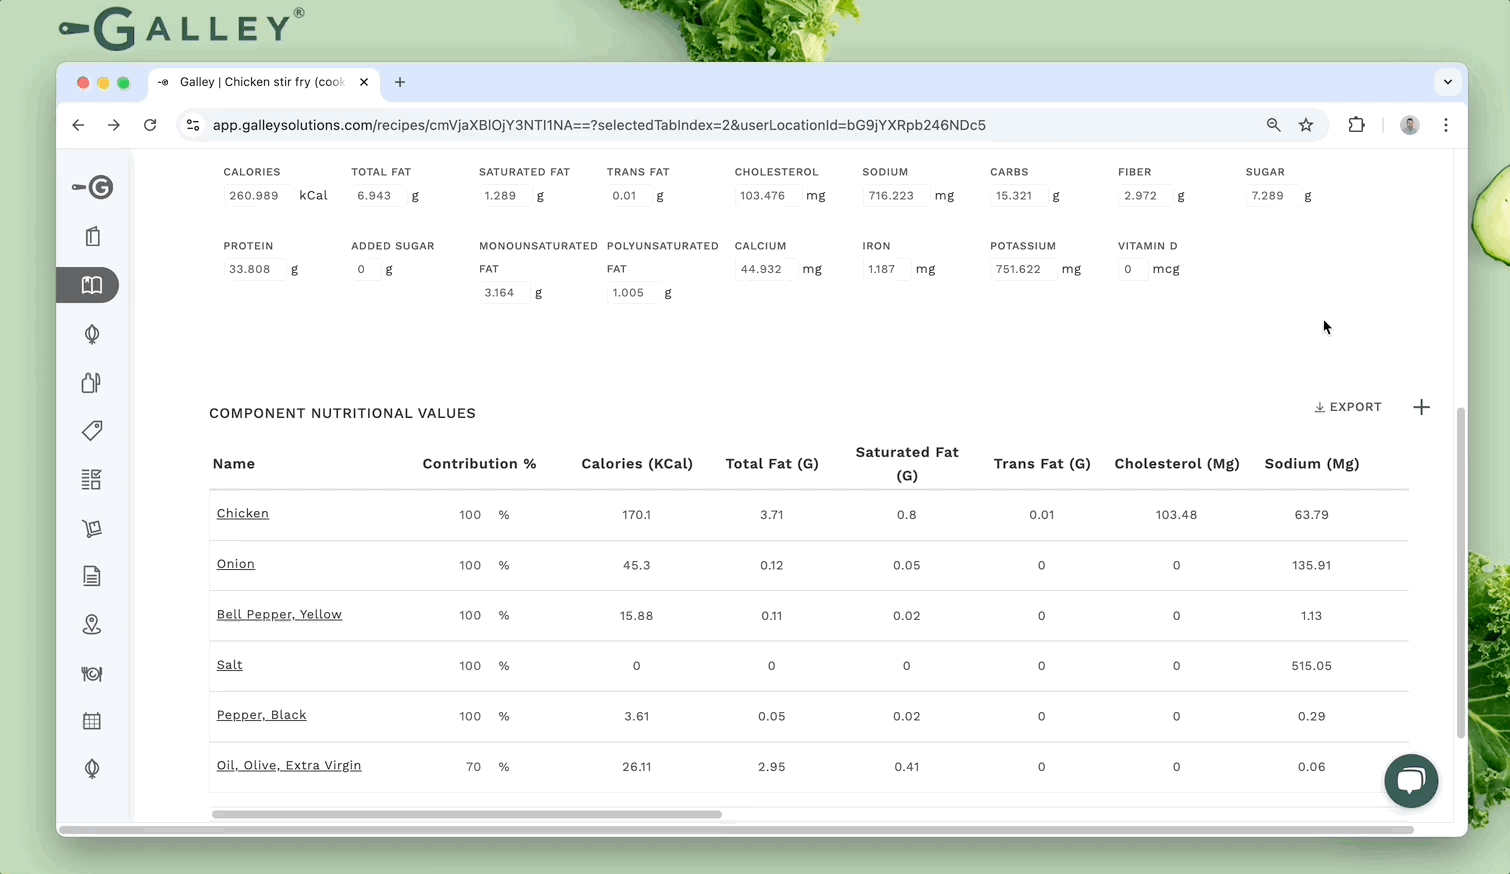Open the clipboard icon in sidebar
Screen dimensions: 1510x874
92,236
